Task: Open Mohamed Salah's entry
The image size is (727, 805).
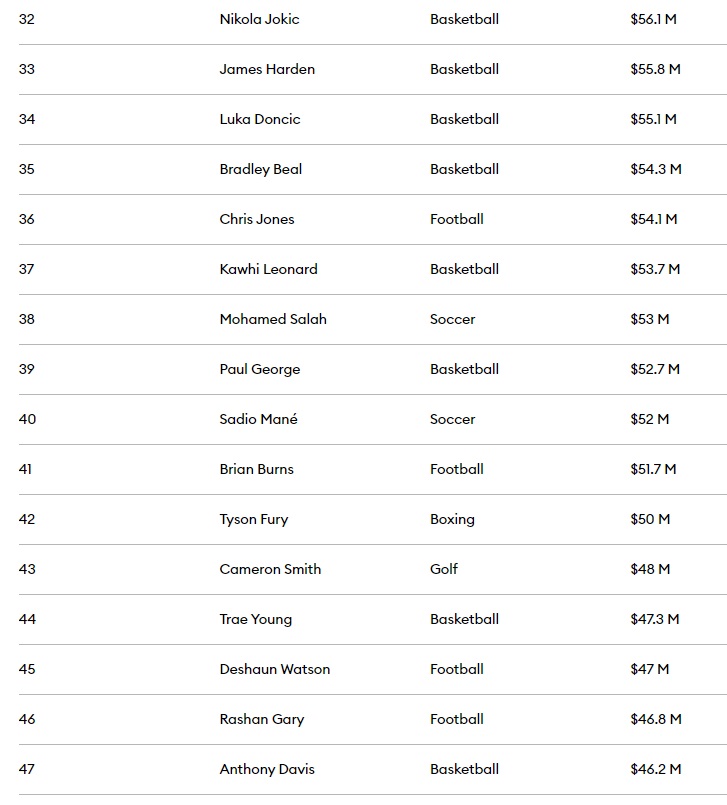Action: [273, 319]
